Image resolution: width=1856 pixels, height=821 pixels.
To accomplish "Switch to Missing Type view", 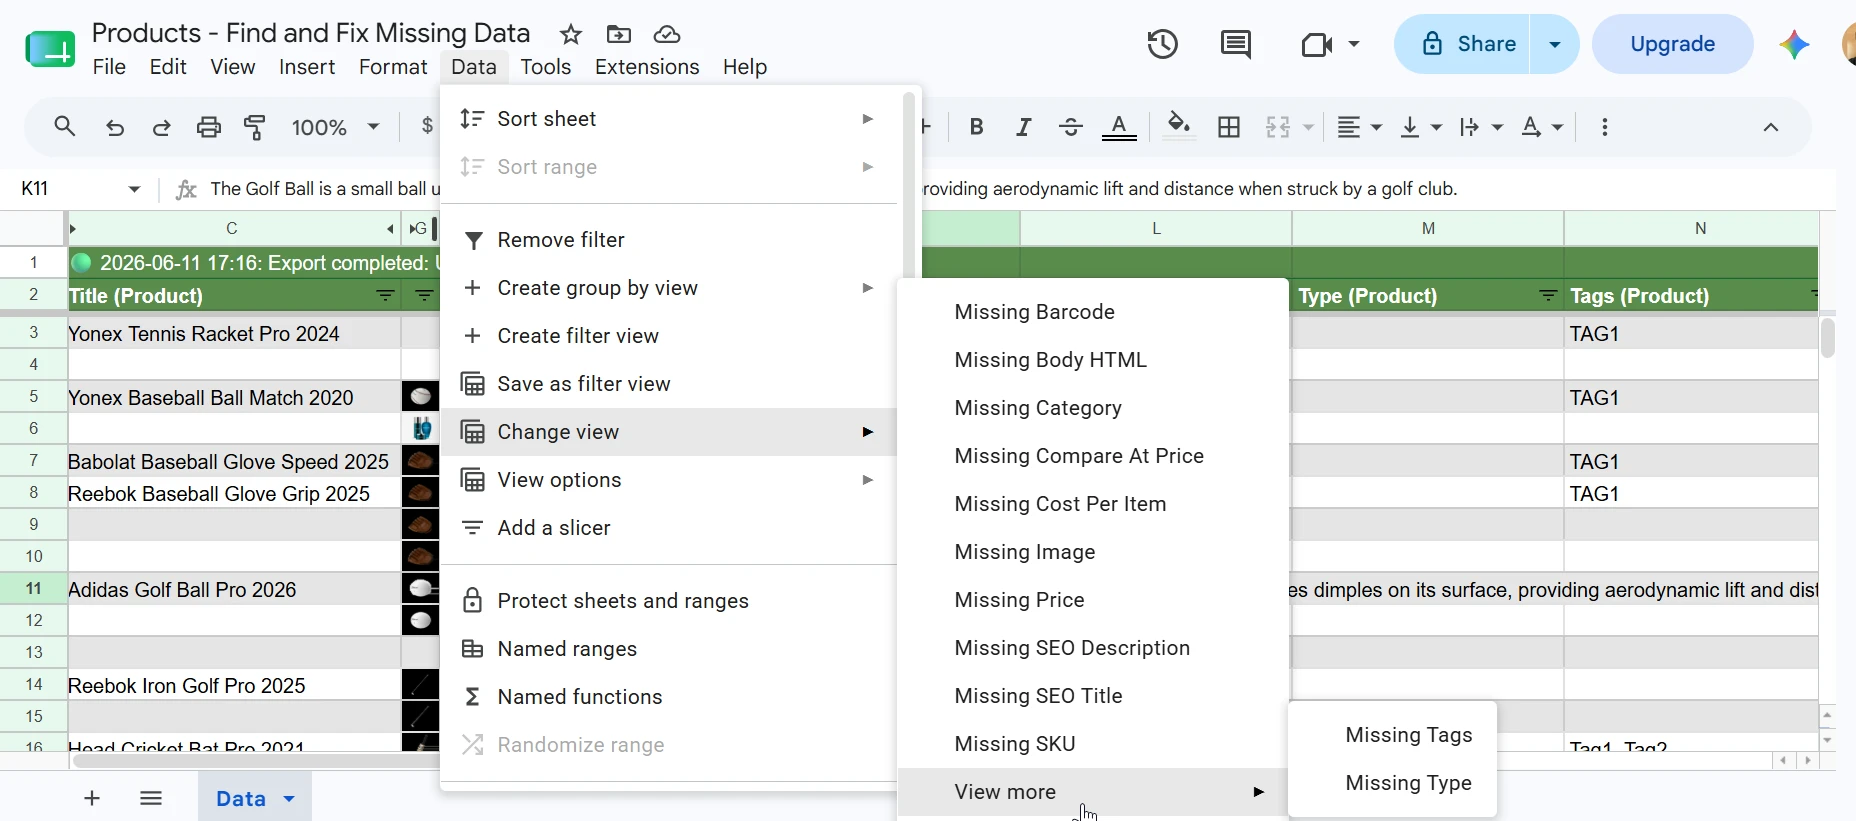I will click(1393, 783).
